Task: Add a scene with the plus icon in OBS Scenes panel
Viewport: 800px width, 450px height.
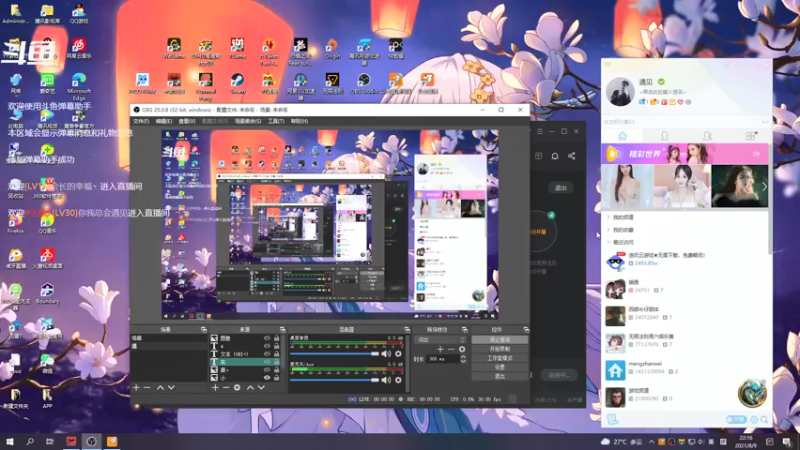Action: pyautogui.click(x=136, y=388)
